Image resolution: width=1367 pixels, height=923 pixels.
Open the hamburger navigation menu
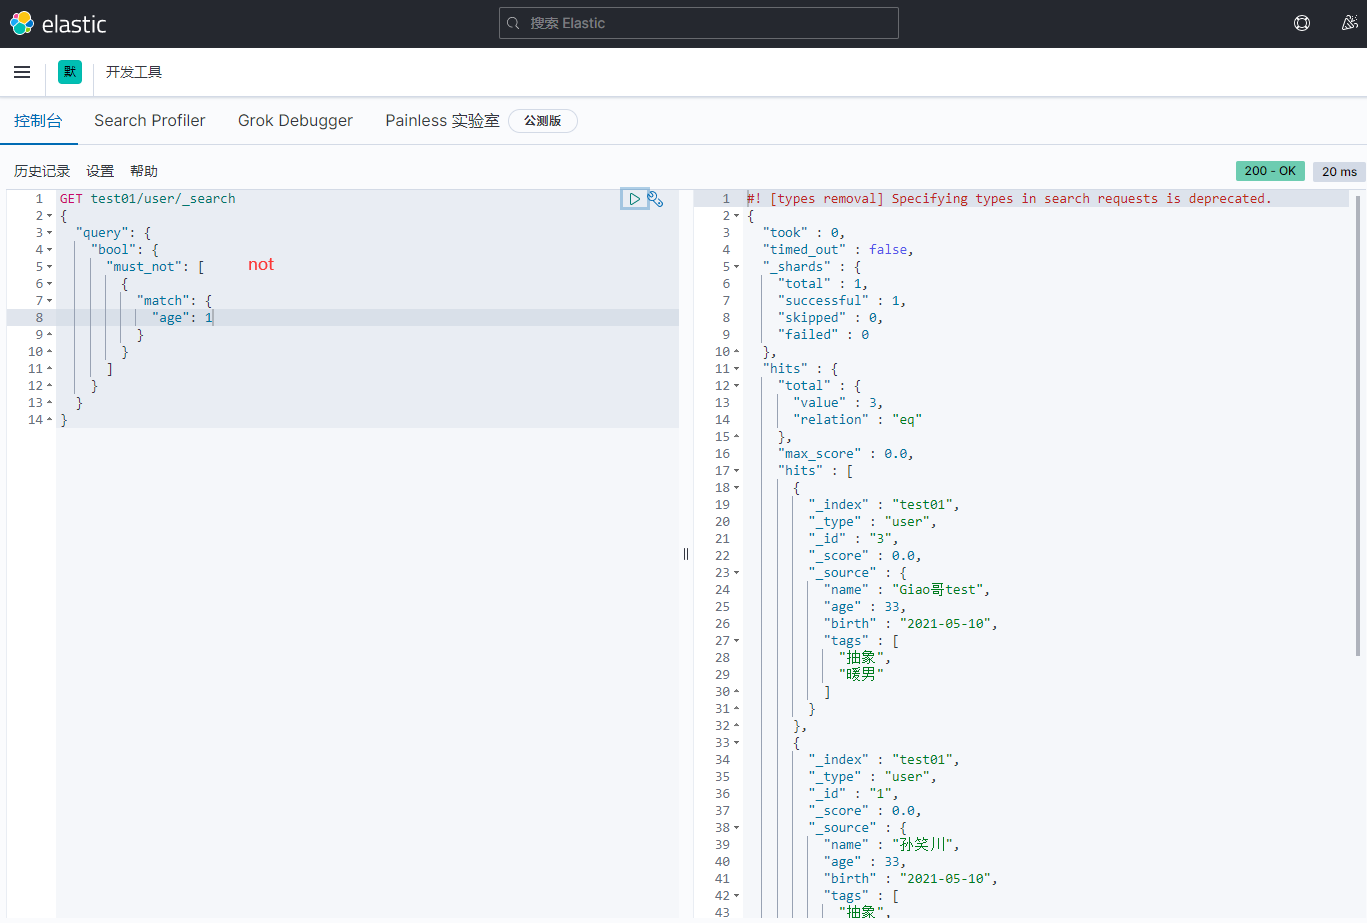pos(22,72)
